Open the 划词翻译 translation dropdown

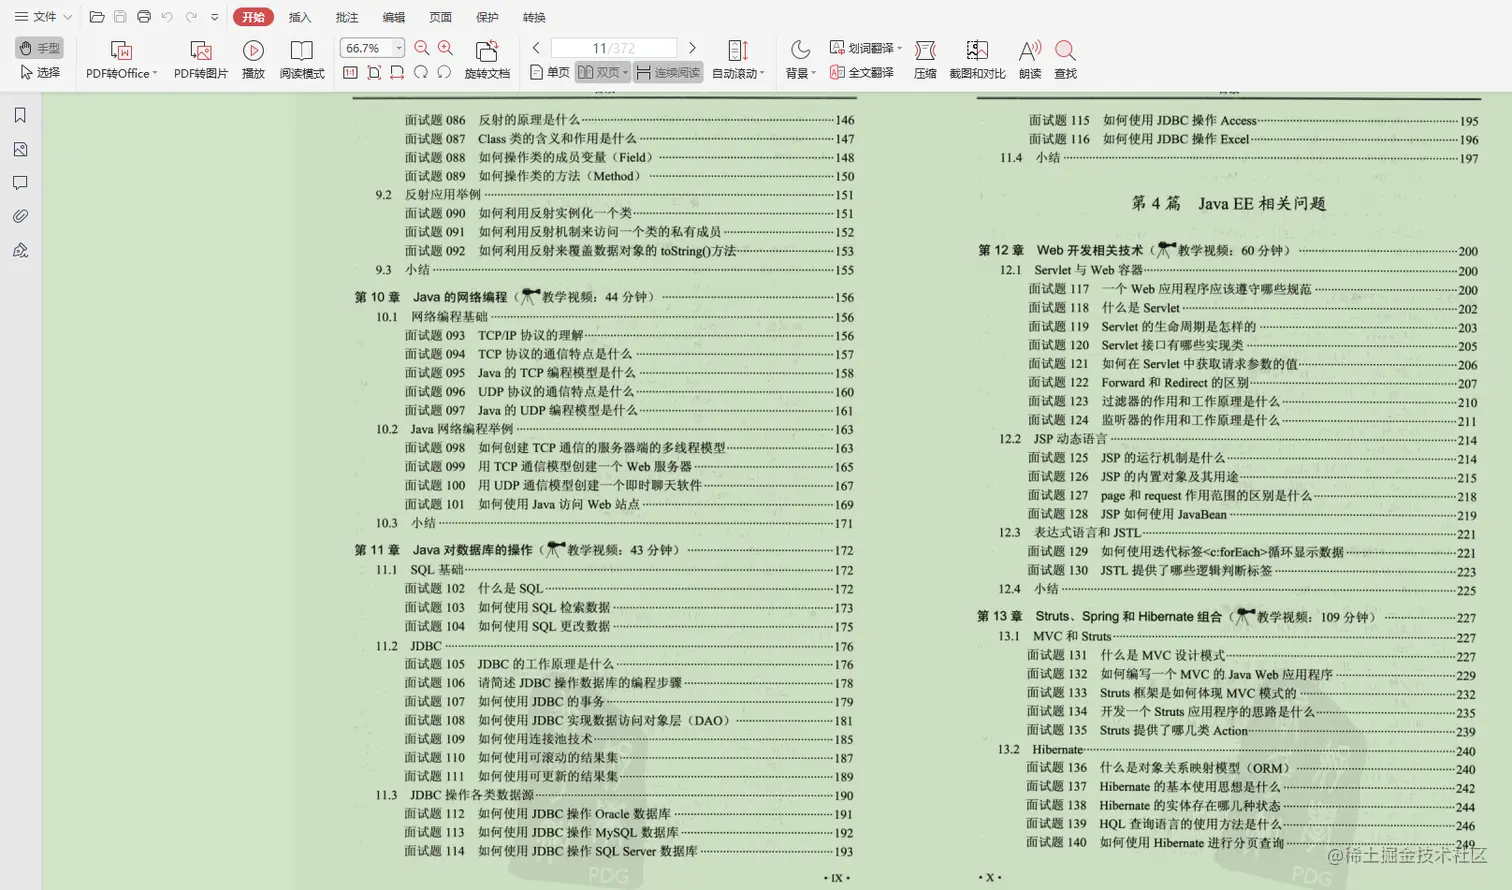pyautogui.click(x=864, y=47)
